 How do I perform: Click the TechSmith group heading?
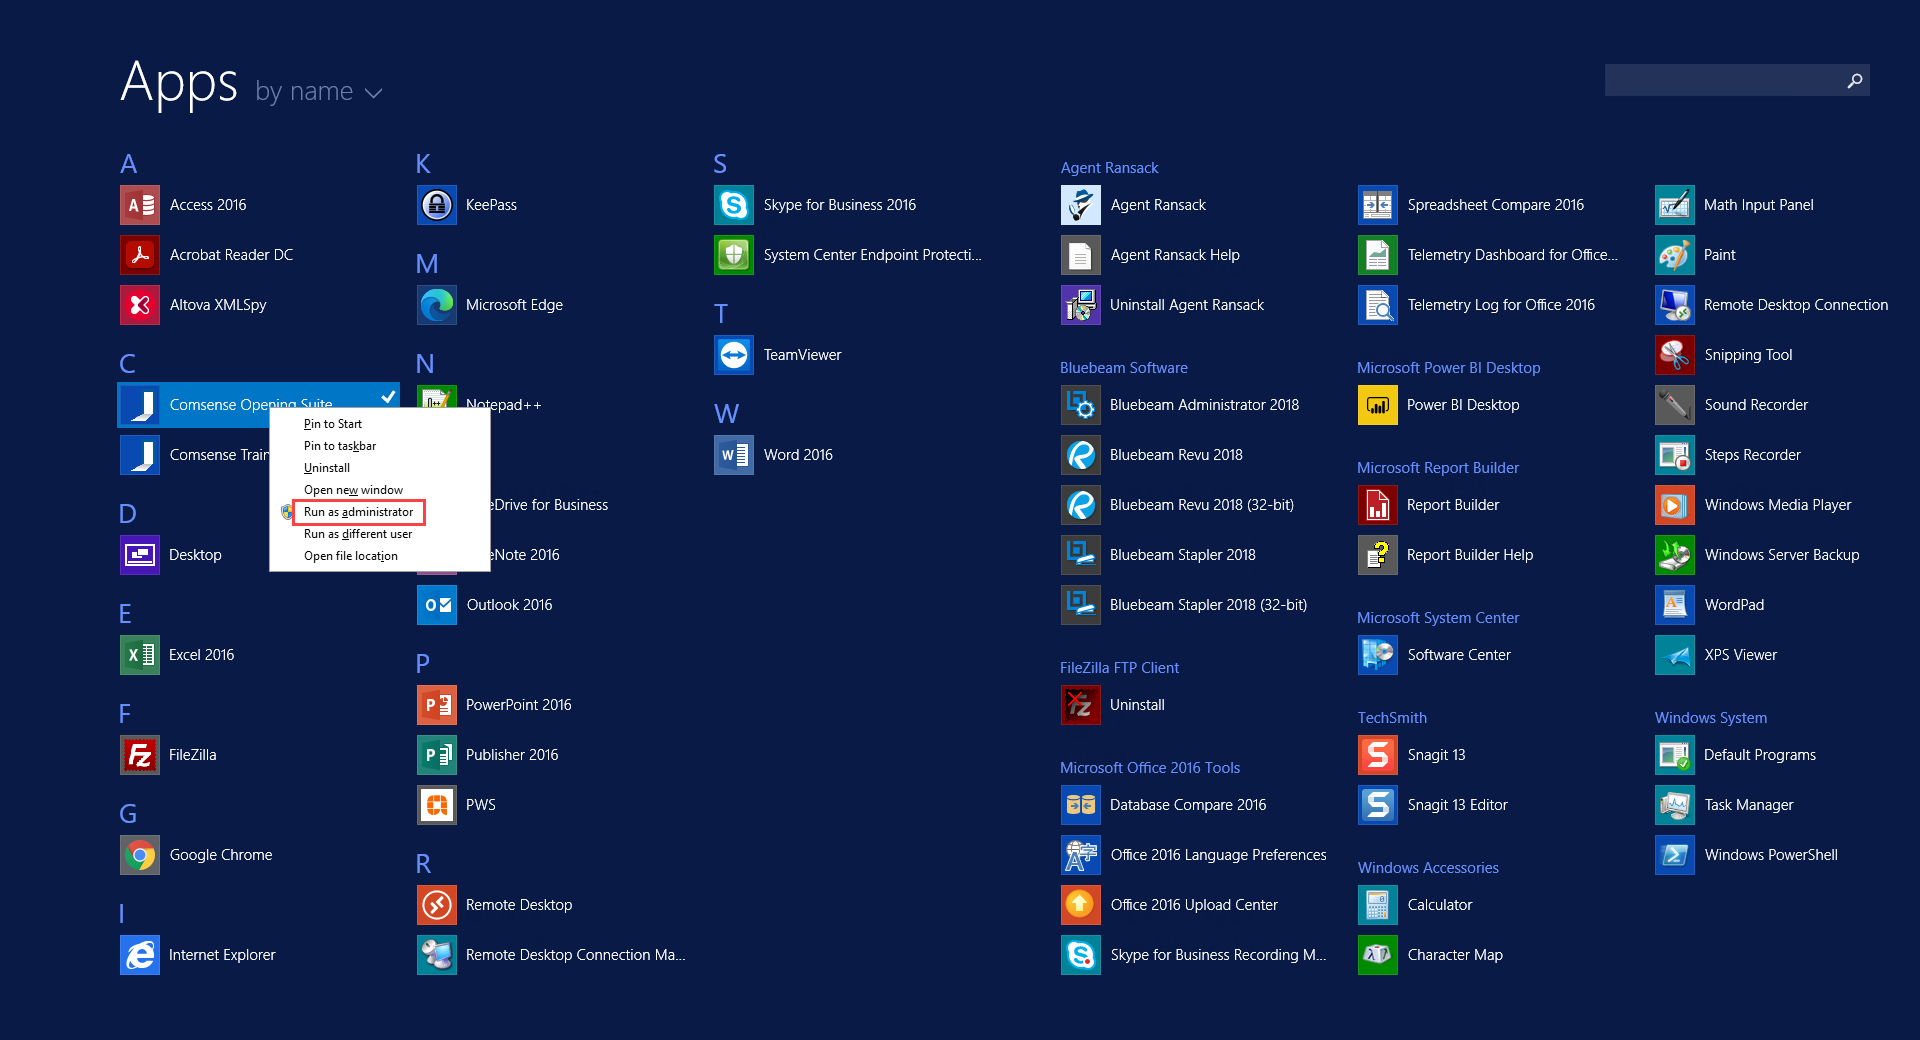pos(1392,718)
